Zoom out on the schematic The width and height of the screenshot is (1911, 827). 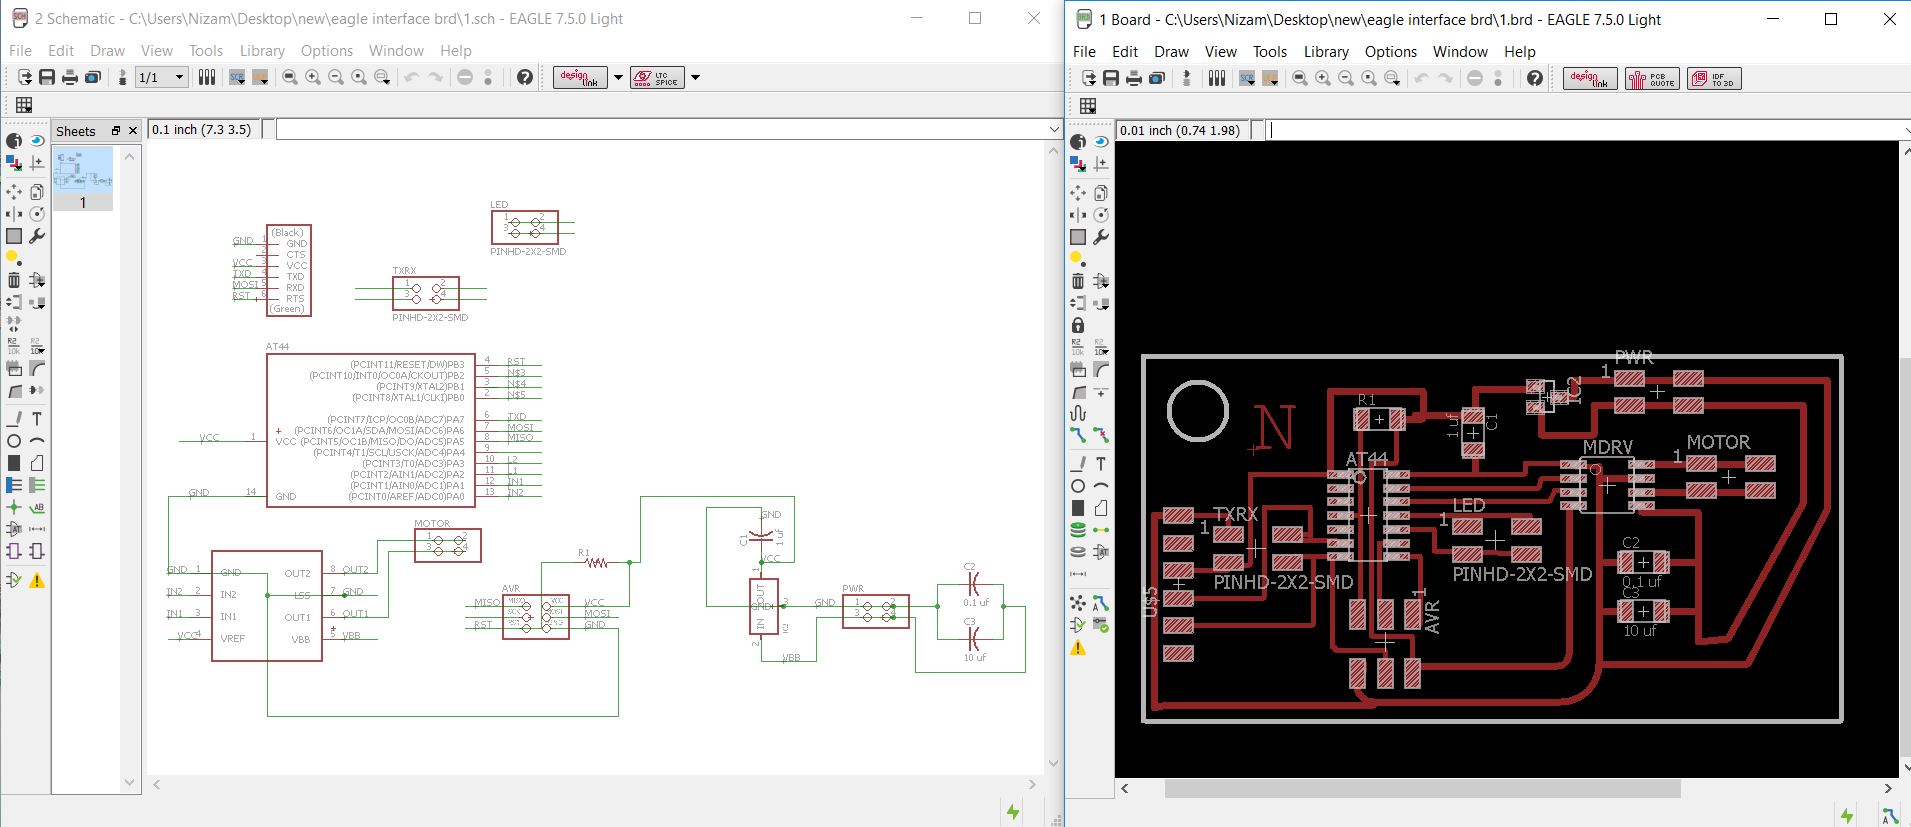[x=336, y=77]
